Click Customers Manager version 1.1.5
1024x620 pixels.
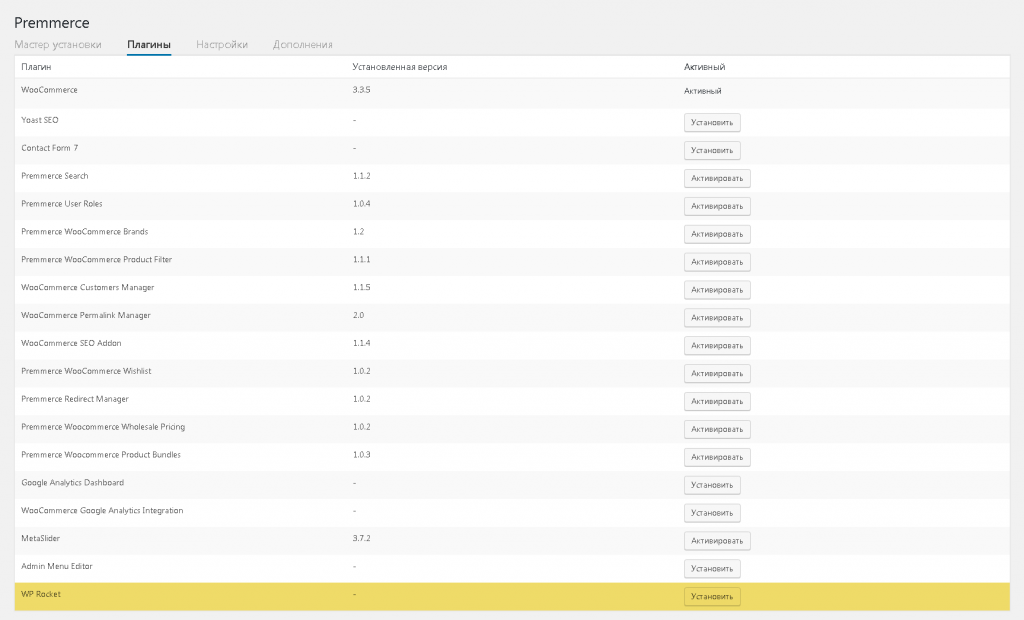pos(361,287)
